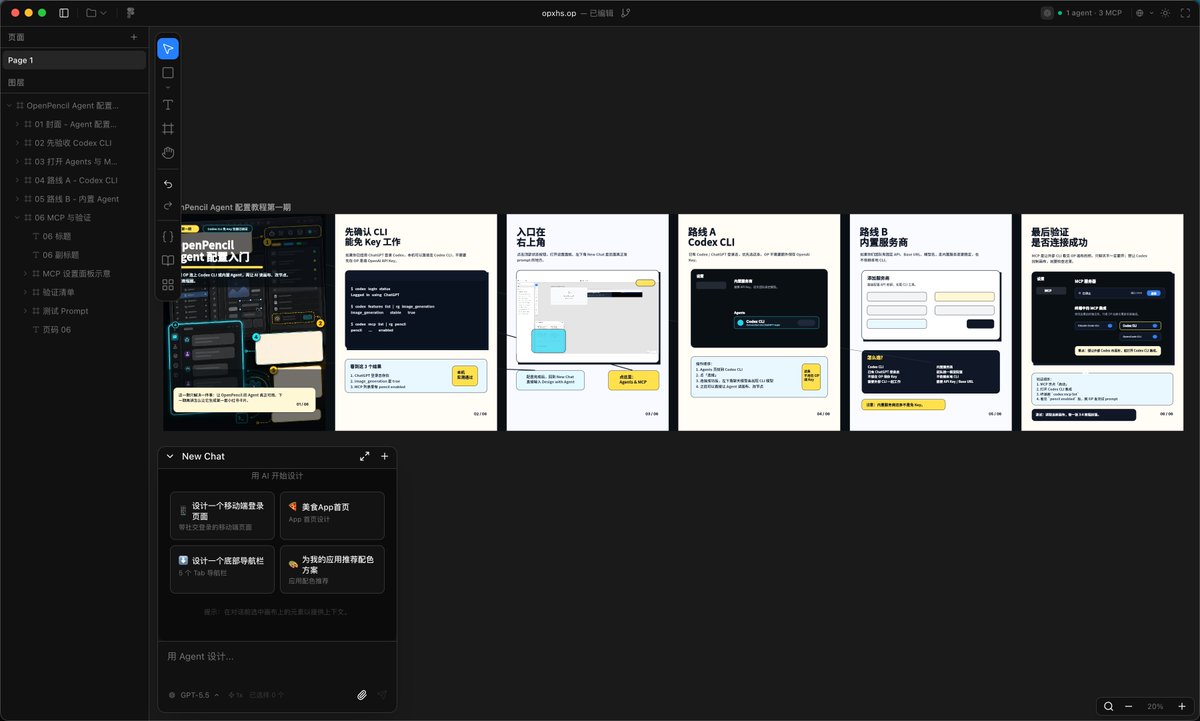Choose the Text tool
This screenshot has width=1200, height=721.
[x=168, y=105]
